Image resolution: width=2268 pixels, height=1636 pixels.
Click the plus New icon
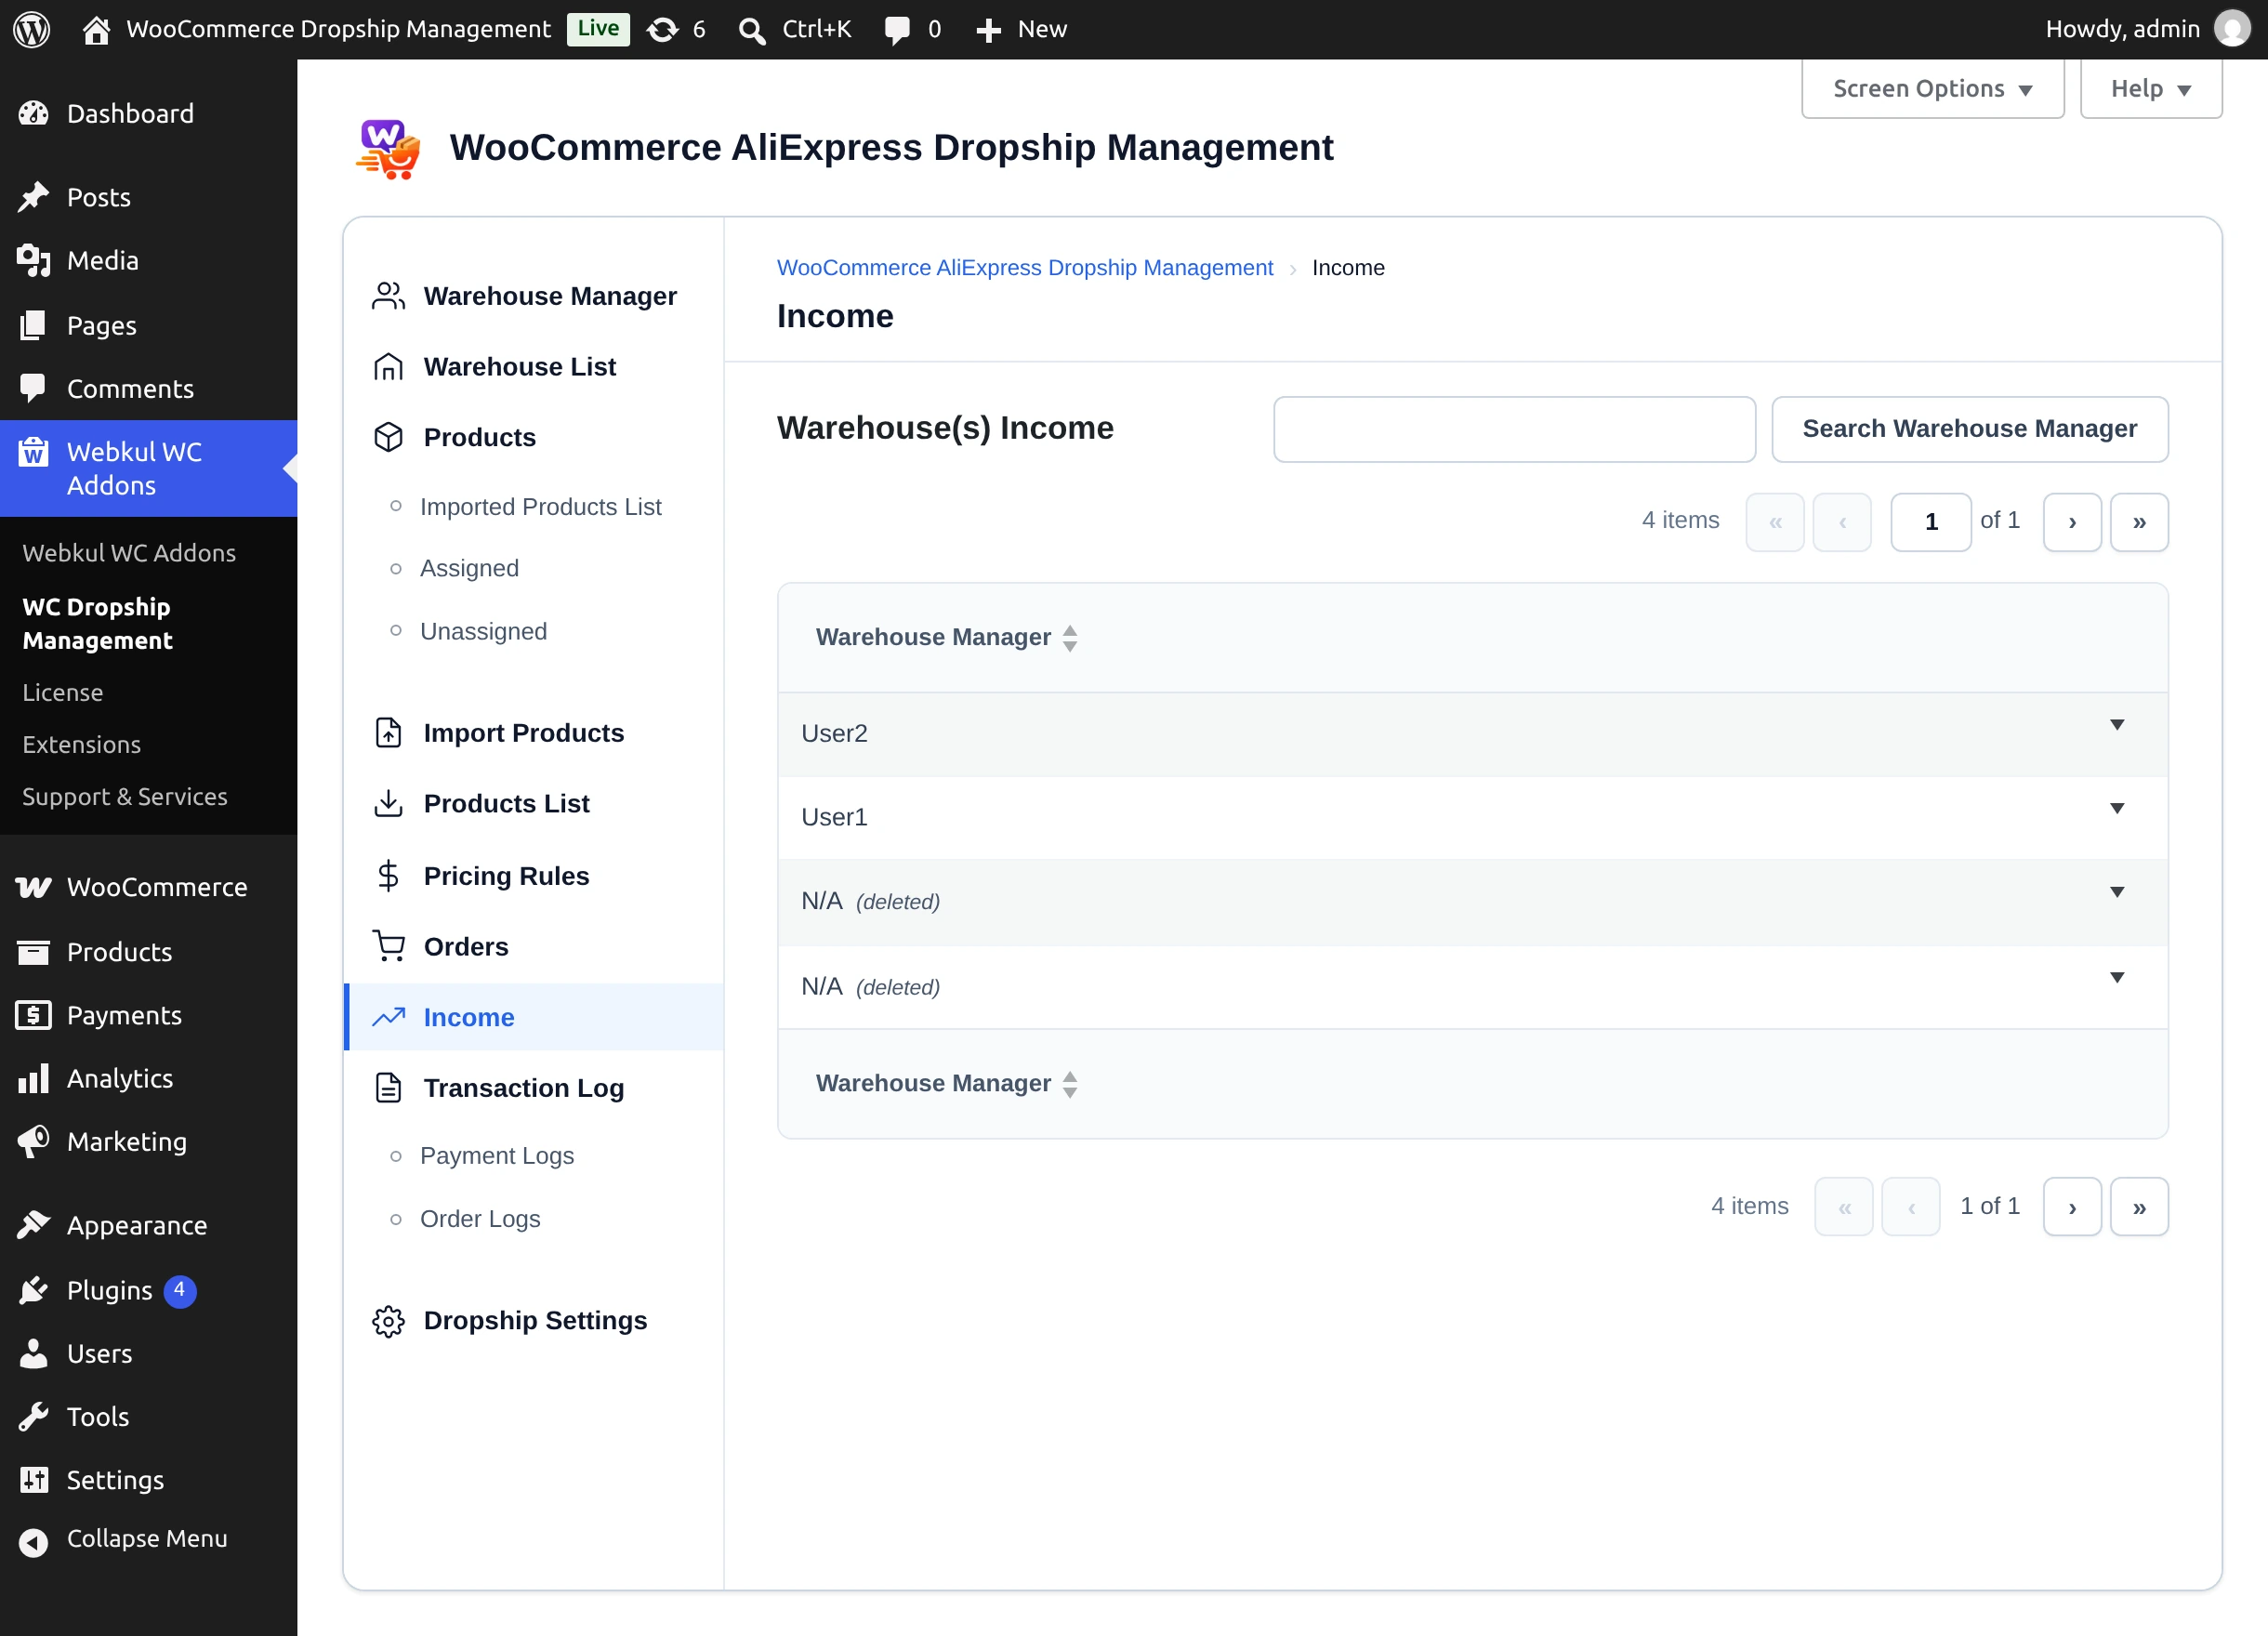(x=988, y=30)
